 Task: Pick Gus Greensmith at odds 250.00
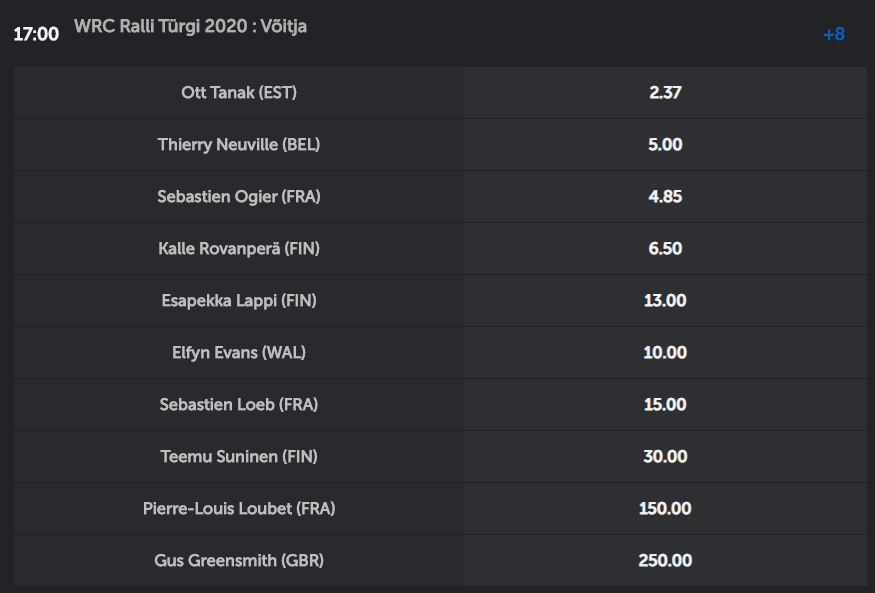click(665, 560)
